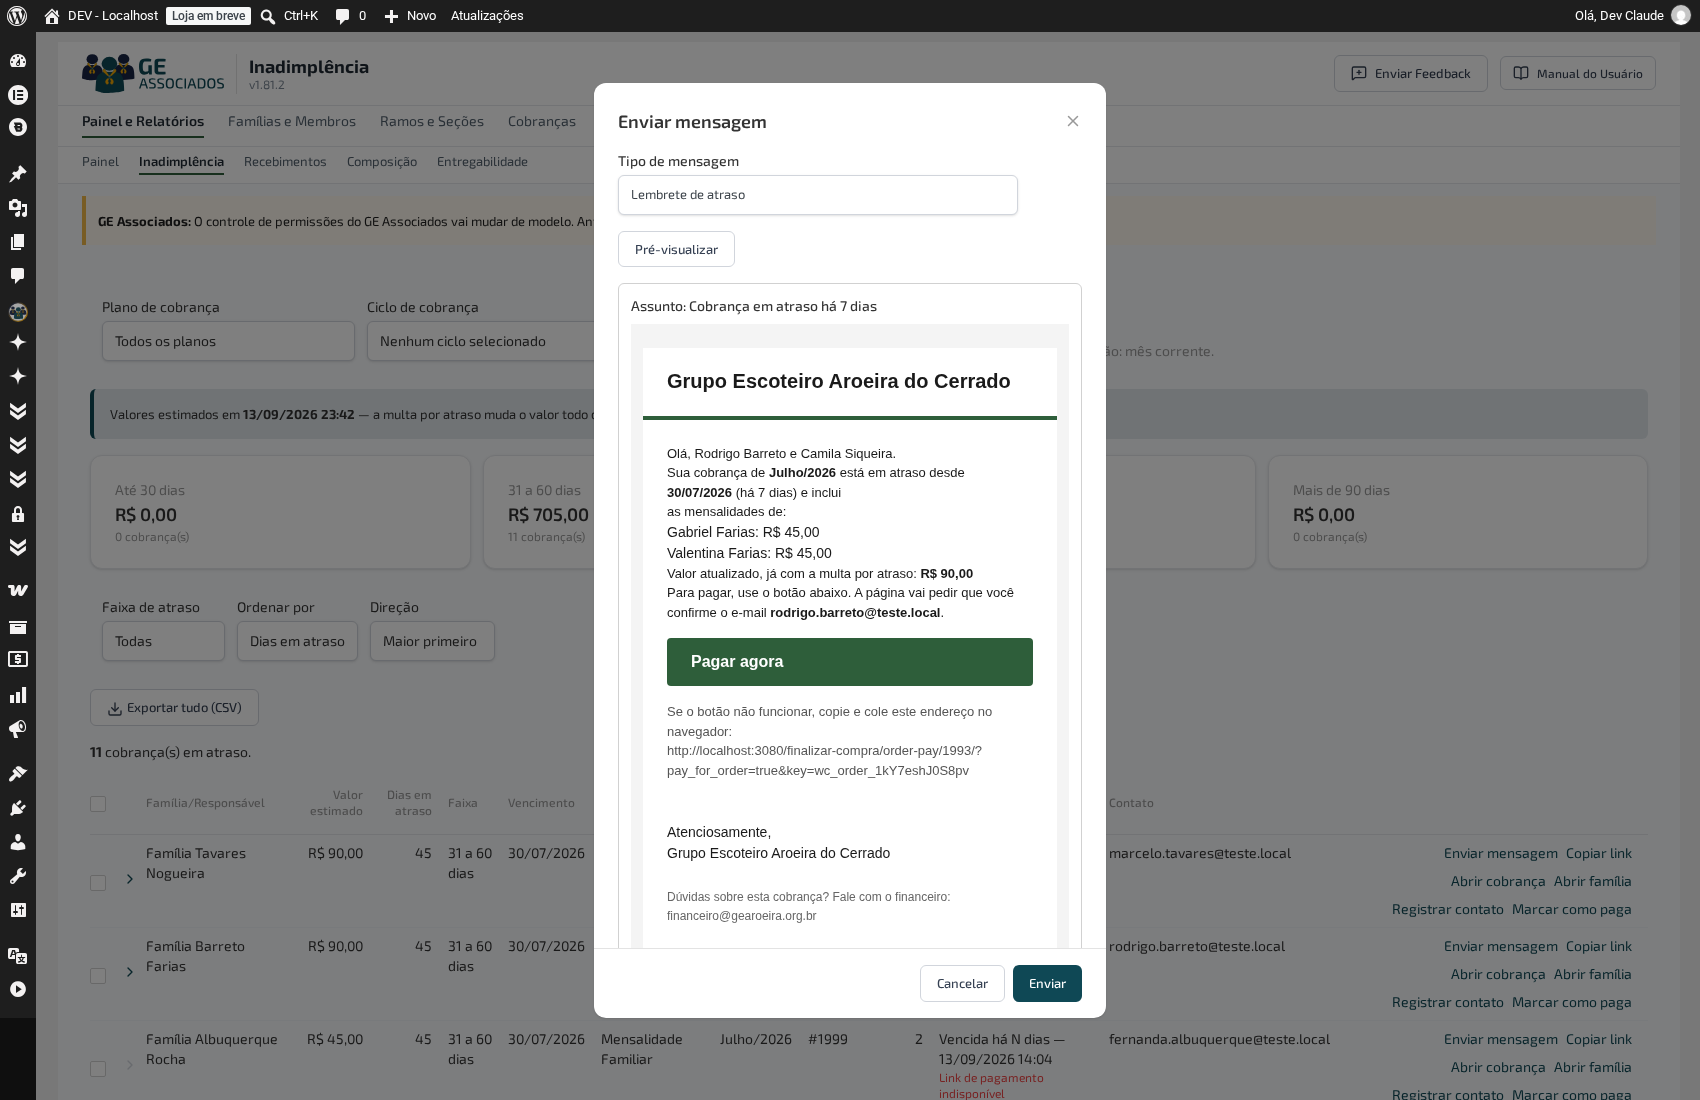Open the Faixa de atraso dropdown

pos(163,641)
